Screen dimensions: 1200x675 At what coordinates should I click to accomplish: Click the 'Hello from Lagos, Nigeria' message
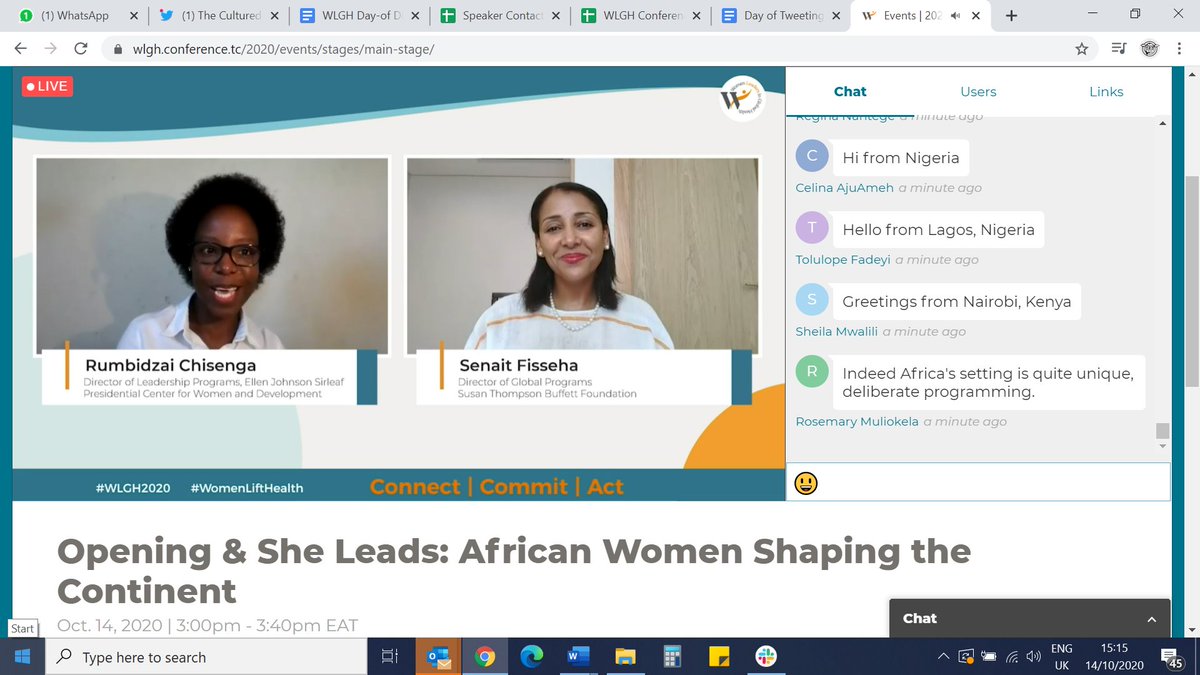pyautogui.click(x=938, y=230)
